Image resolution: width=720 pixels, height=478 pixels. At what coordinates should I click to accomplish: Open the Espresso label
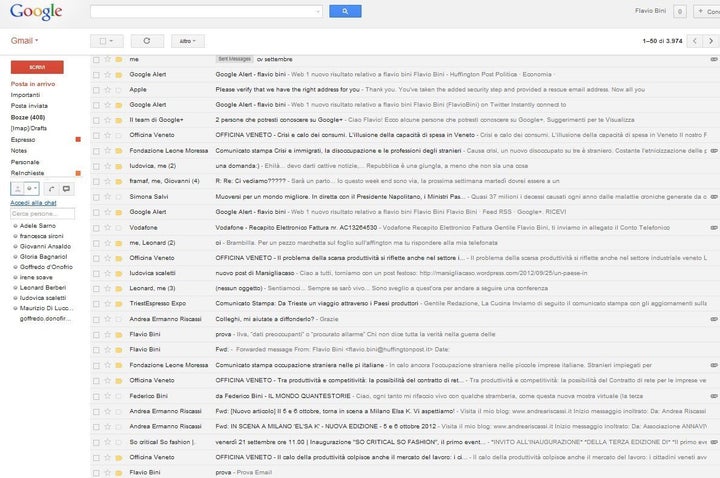(x=22, y=140)
